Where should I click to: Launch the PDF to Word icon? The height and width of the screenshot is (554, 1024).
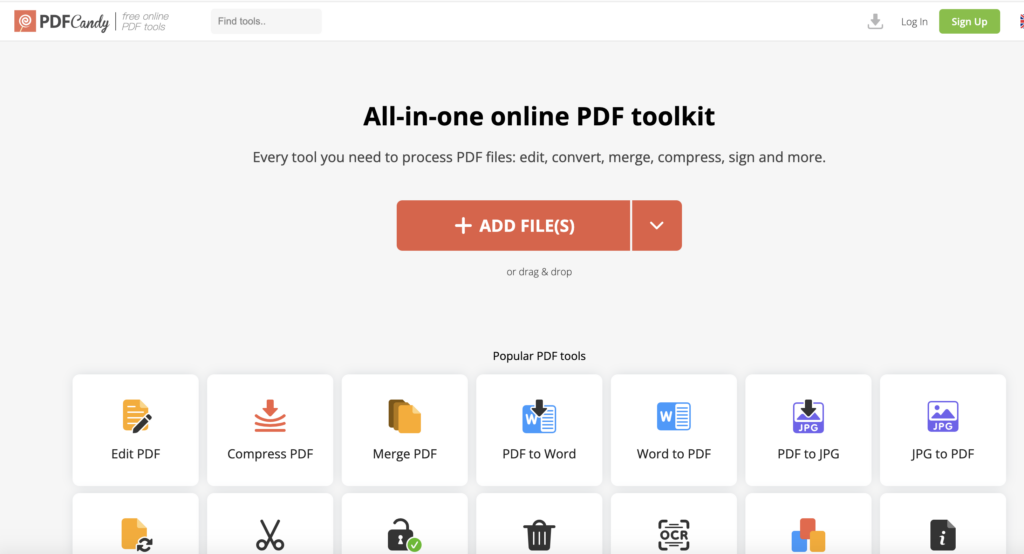(x=539, y=416)
